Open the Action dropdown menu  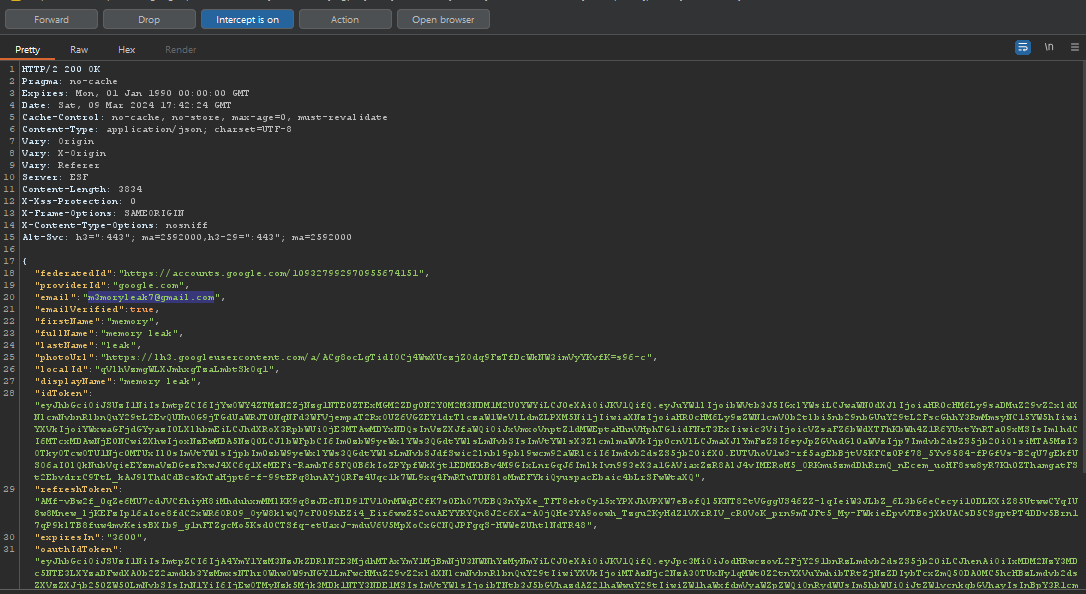(x=344, y=19)
